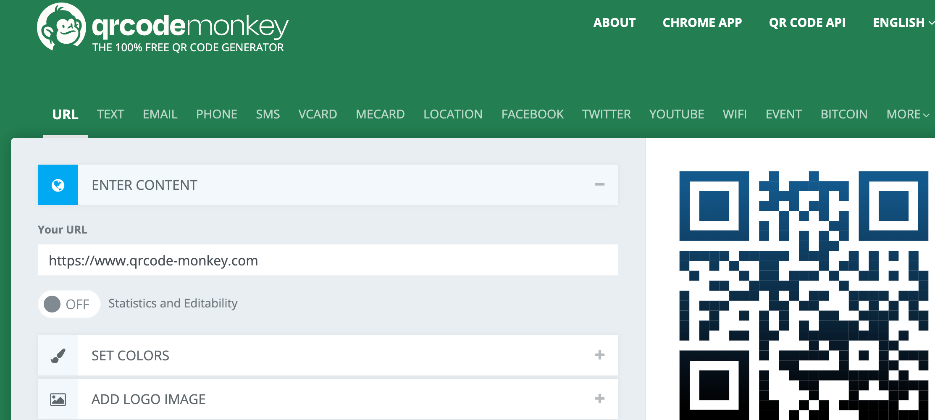This screenshot has height=420, width=935.
Task: Choose the Bitcoin QR type tab
Action: click(x=844, y=114)
